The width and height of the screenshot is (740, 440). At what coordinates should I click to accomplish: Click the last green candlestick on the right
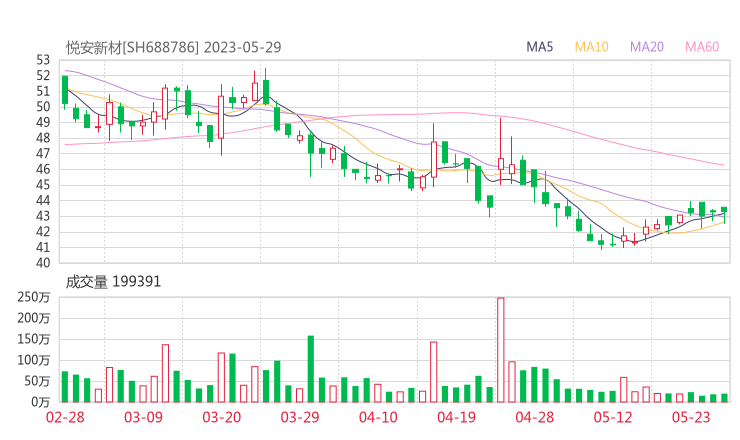tap(724, 215)
